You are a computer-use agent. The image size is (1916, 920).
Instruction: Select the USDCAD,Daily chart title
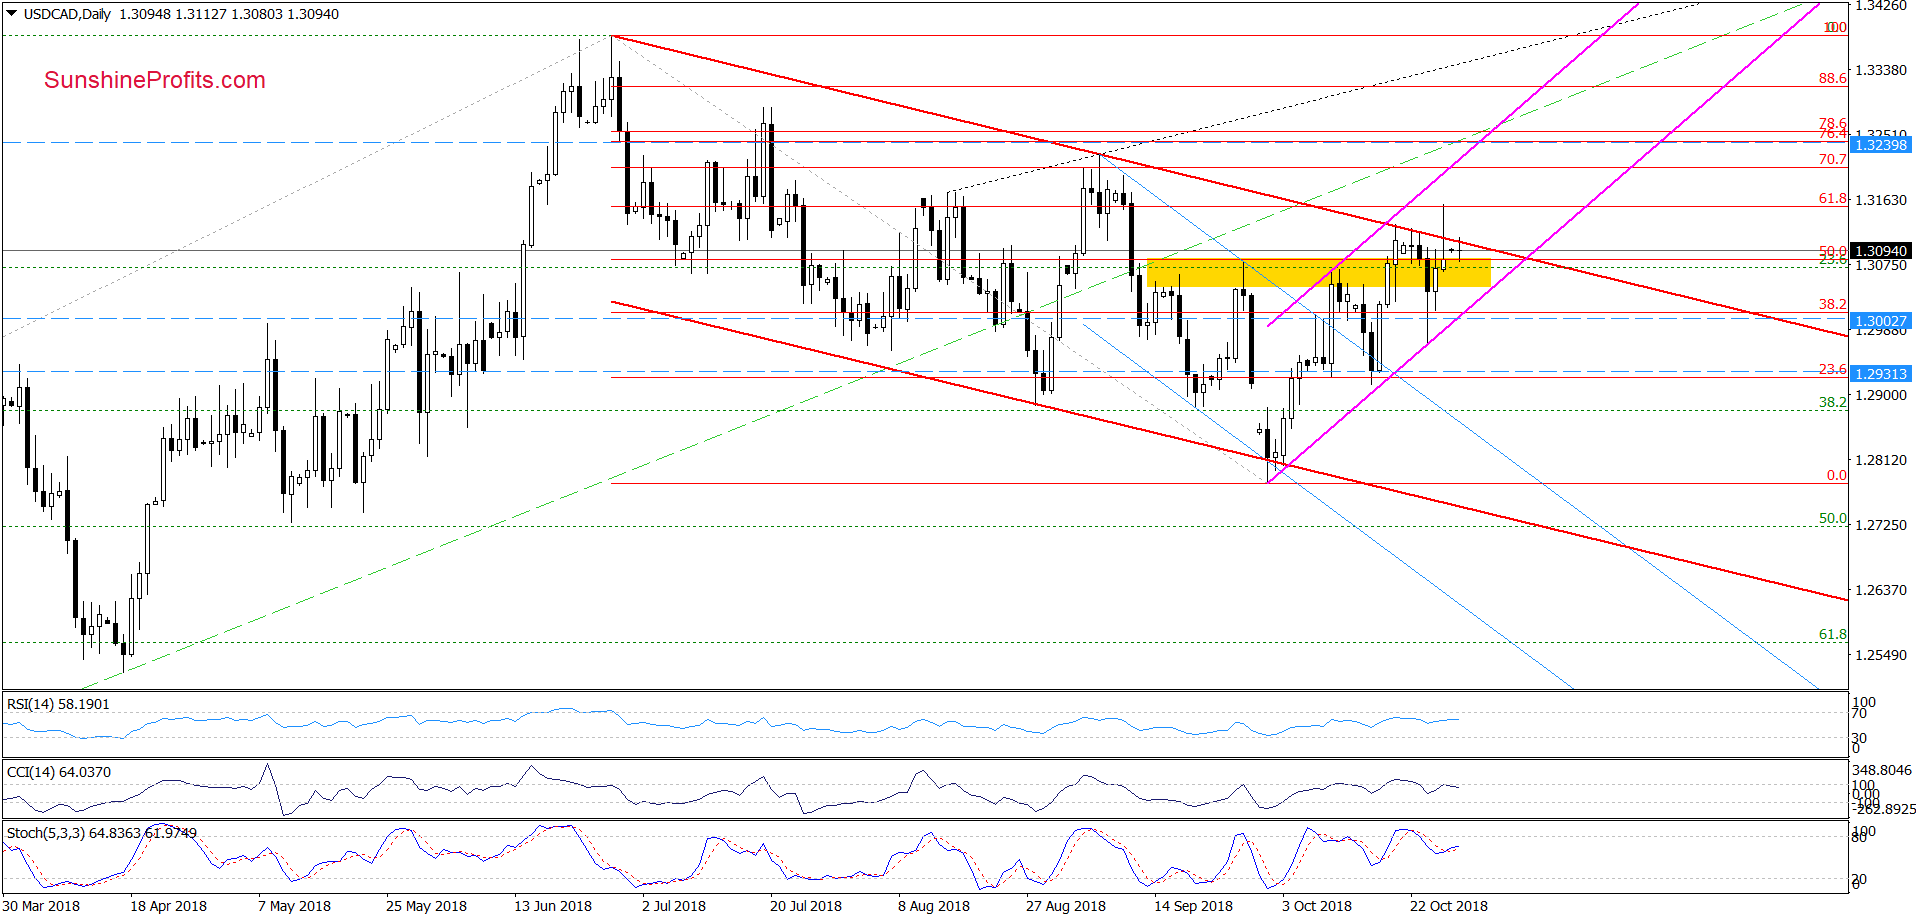pos(67,14)
